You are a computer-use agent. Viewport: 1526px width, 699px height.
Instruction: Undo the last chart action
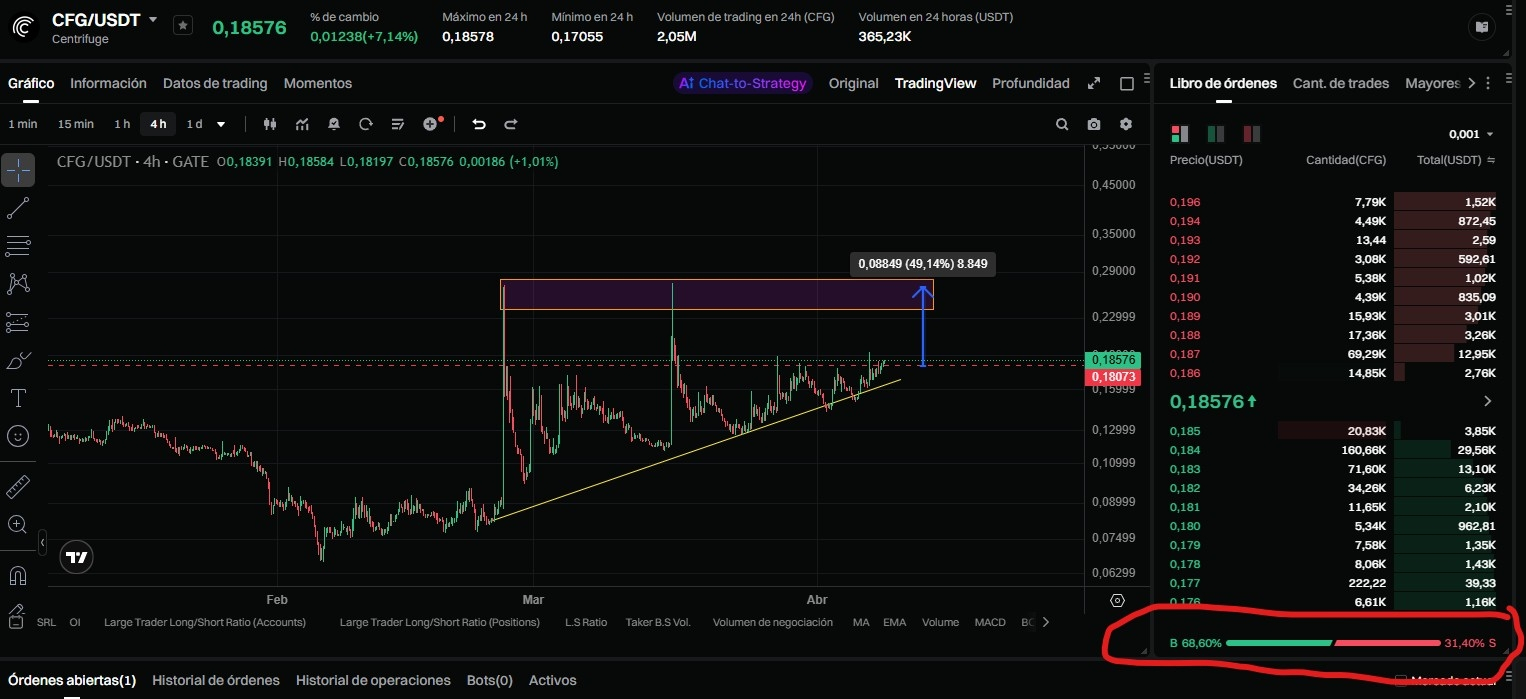tap(479, 124)
